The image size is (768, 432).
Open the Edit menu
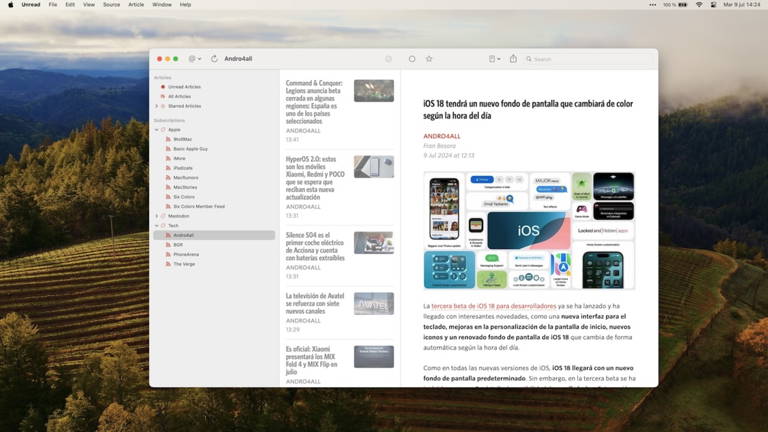(70, 4)
